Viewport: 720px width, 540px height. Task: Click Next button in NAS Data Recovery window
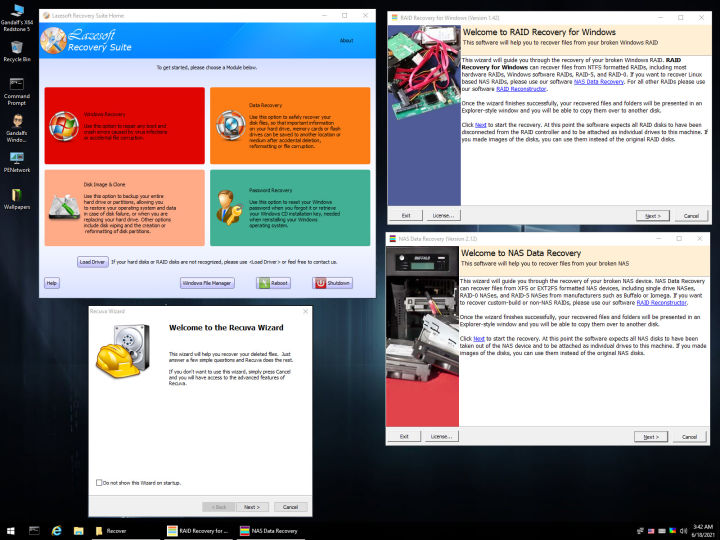point(651,437)
